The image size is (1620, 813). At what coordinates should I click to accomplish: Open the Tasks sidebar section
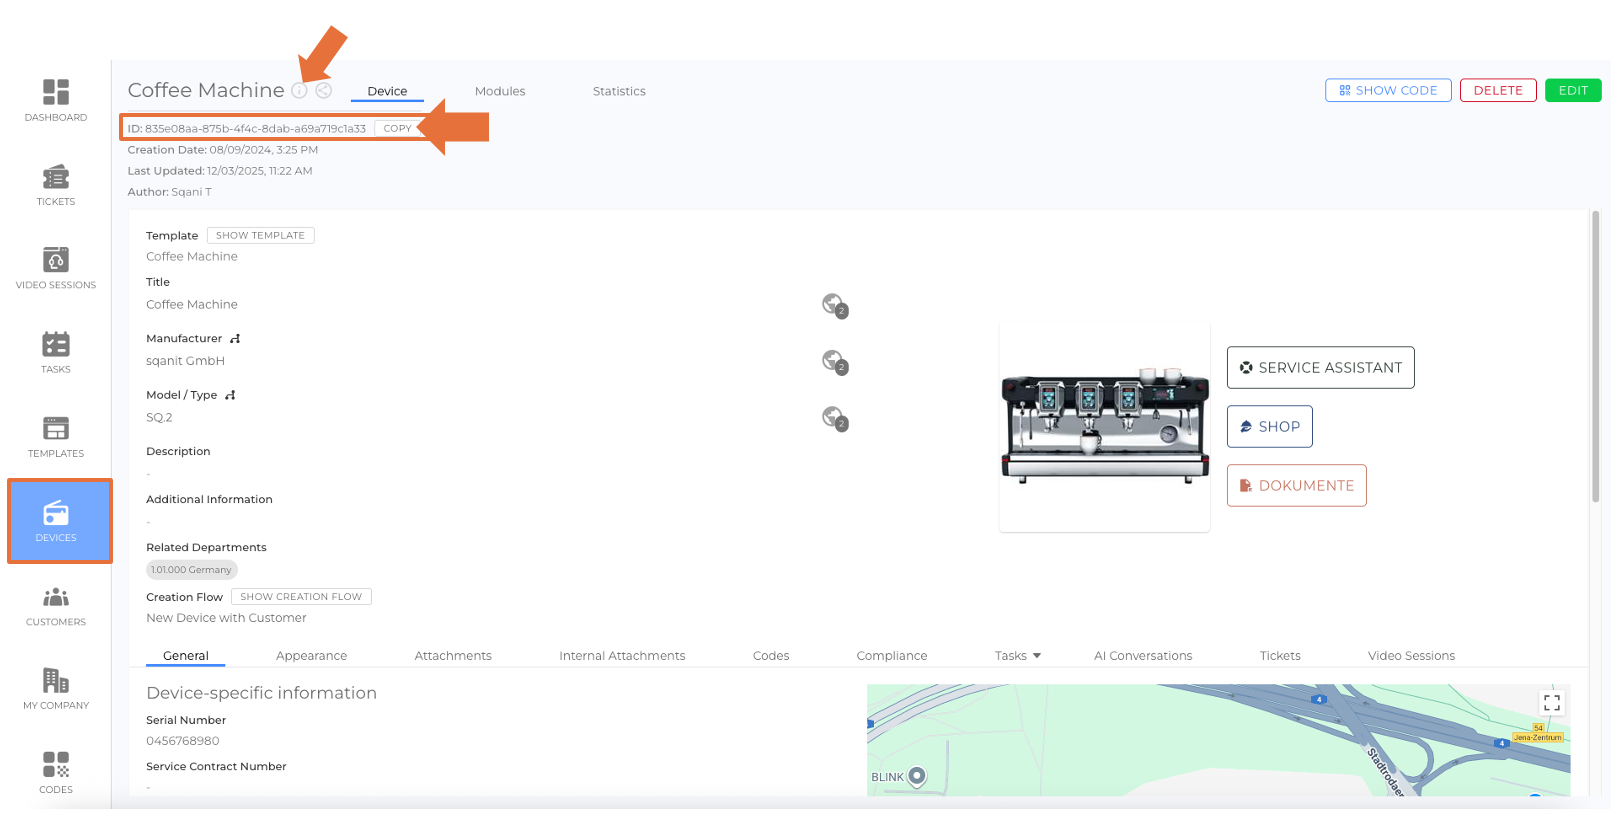tap(56, 352)
